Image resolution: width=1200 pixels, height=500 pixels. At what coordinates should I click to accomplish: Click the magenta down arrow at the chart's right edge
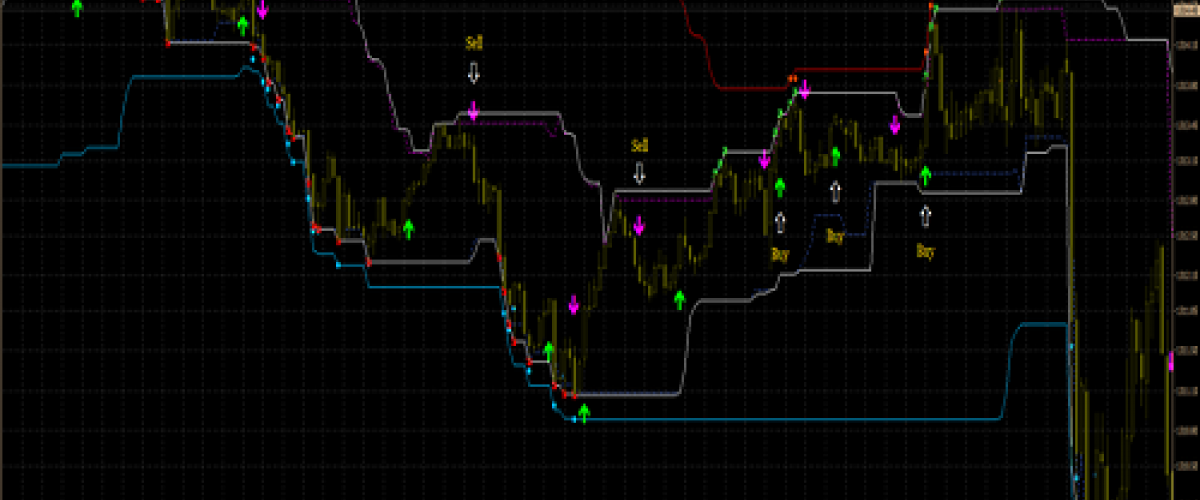coord(1172,360)
